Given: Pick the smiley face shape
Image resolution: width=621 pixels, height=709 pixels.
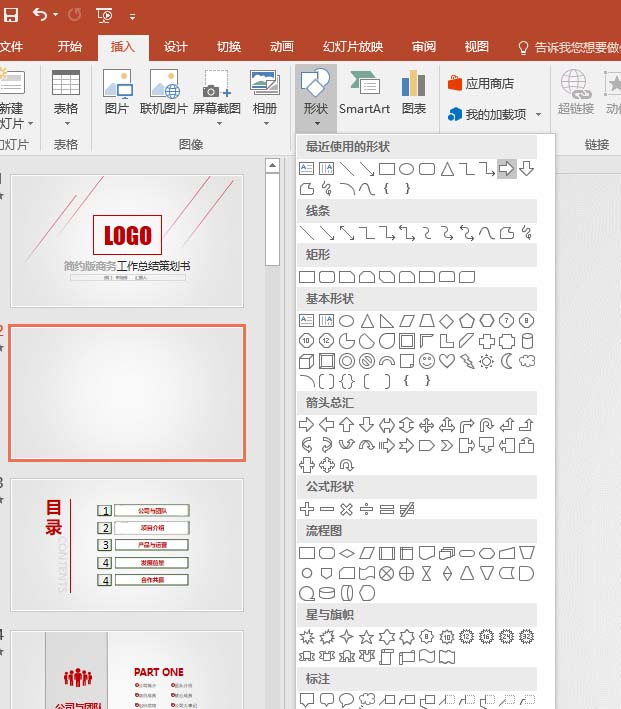Looking at the screenshot, I should pyautogui.click(x=427, y=361).
